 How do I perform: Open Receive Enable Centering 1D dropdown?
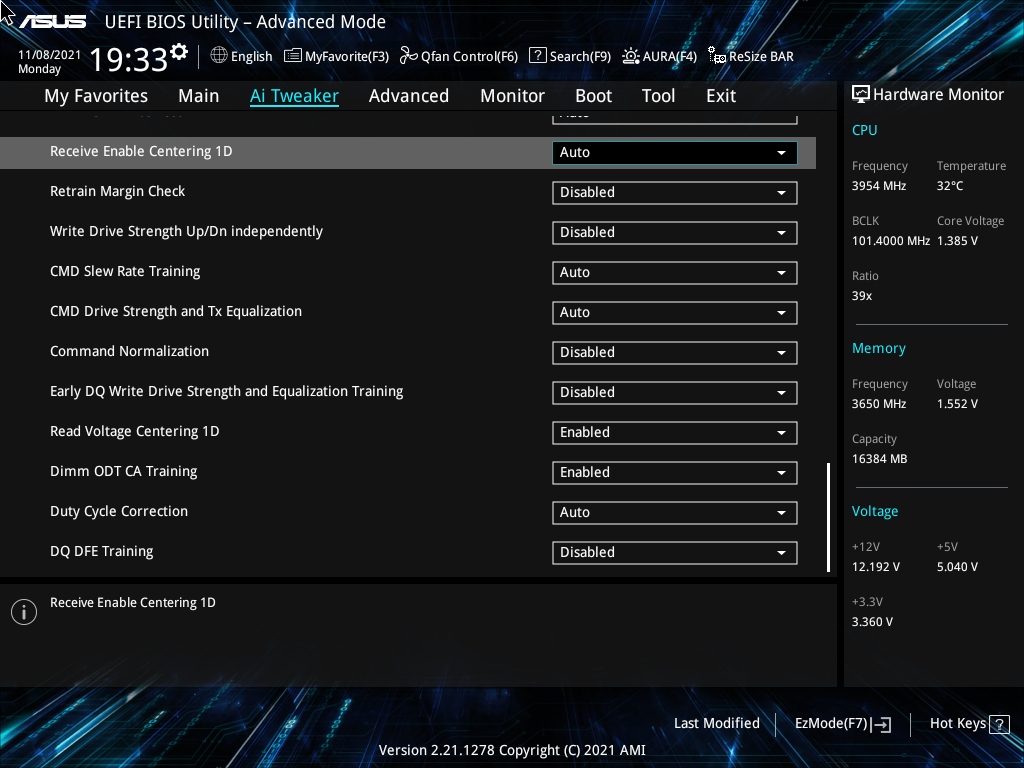[x=675, y=153]
